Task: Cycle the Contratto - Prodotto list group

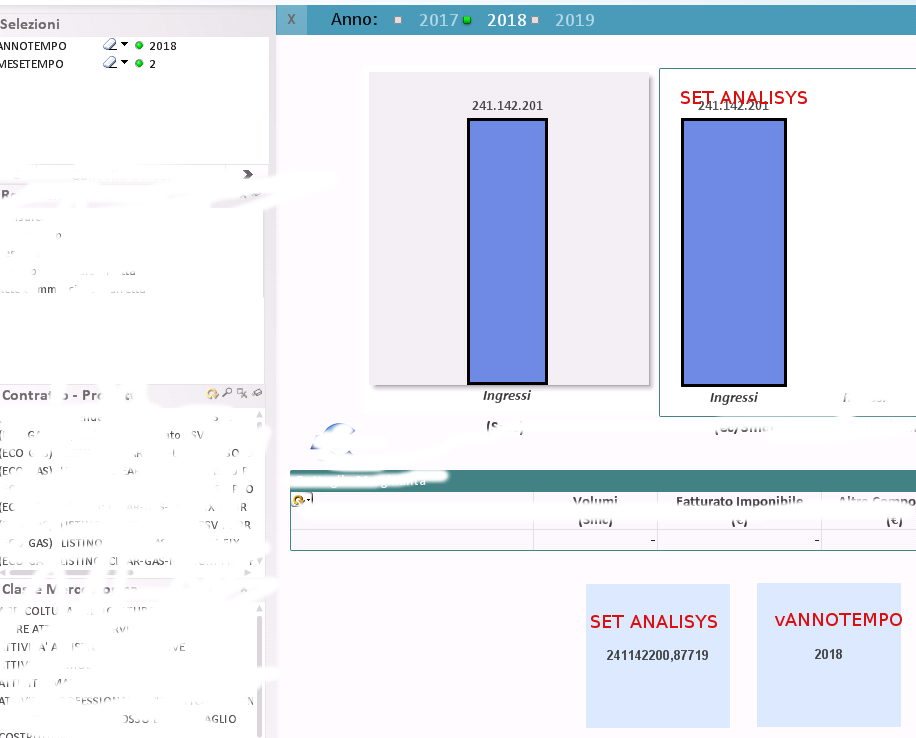Action: tap(212, 394)
